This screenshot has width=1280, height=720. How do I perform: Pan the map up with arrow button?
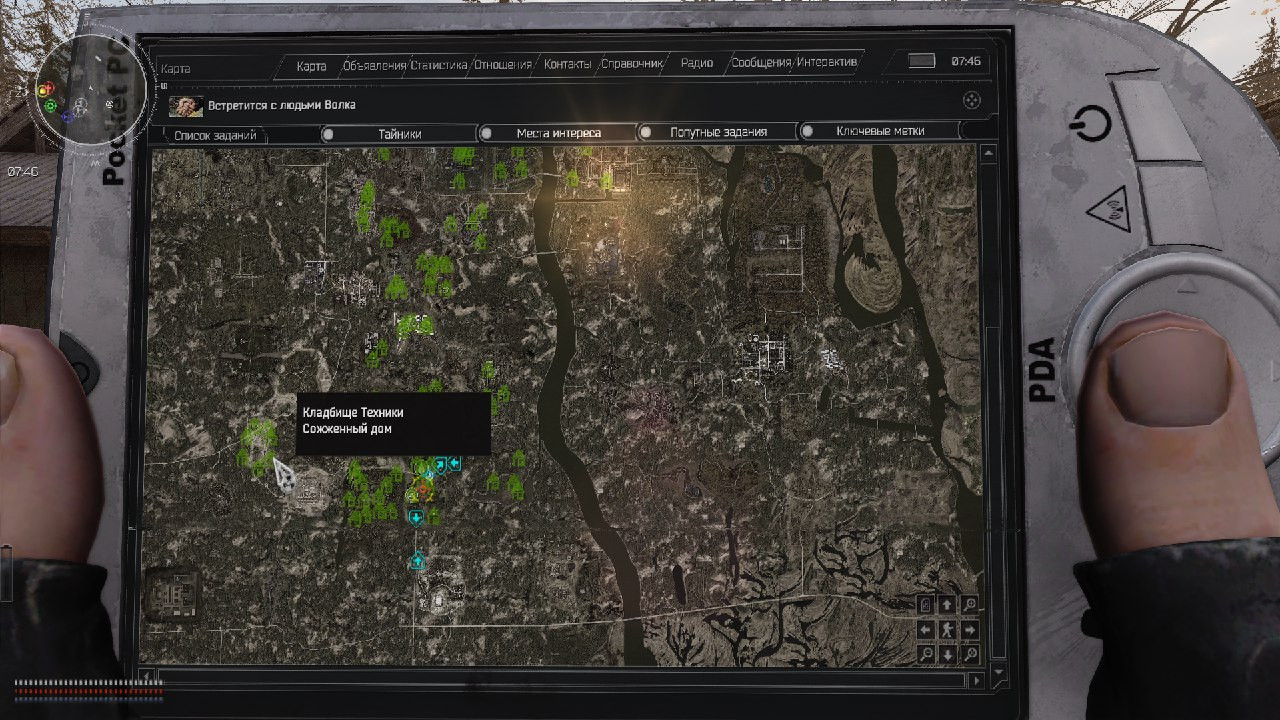click(x=947, y=605)
